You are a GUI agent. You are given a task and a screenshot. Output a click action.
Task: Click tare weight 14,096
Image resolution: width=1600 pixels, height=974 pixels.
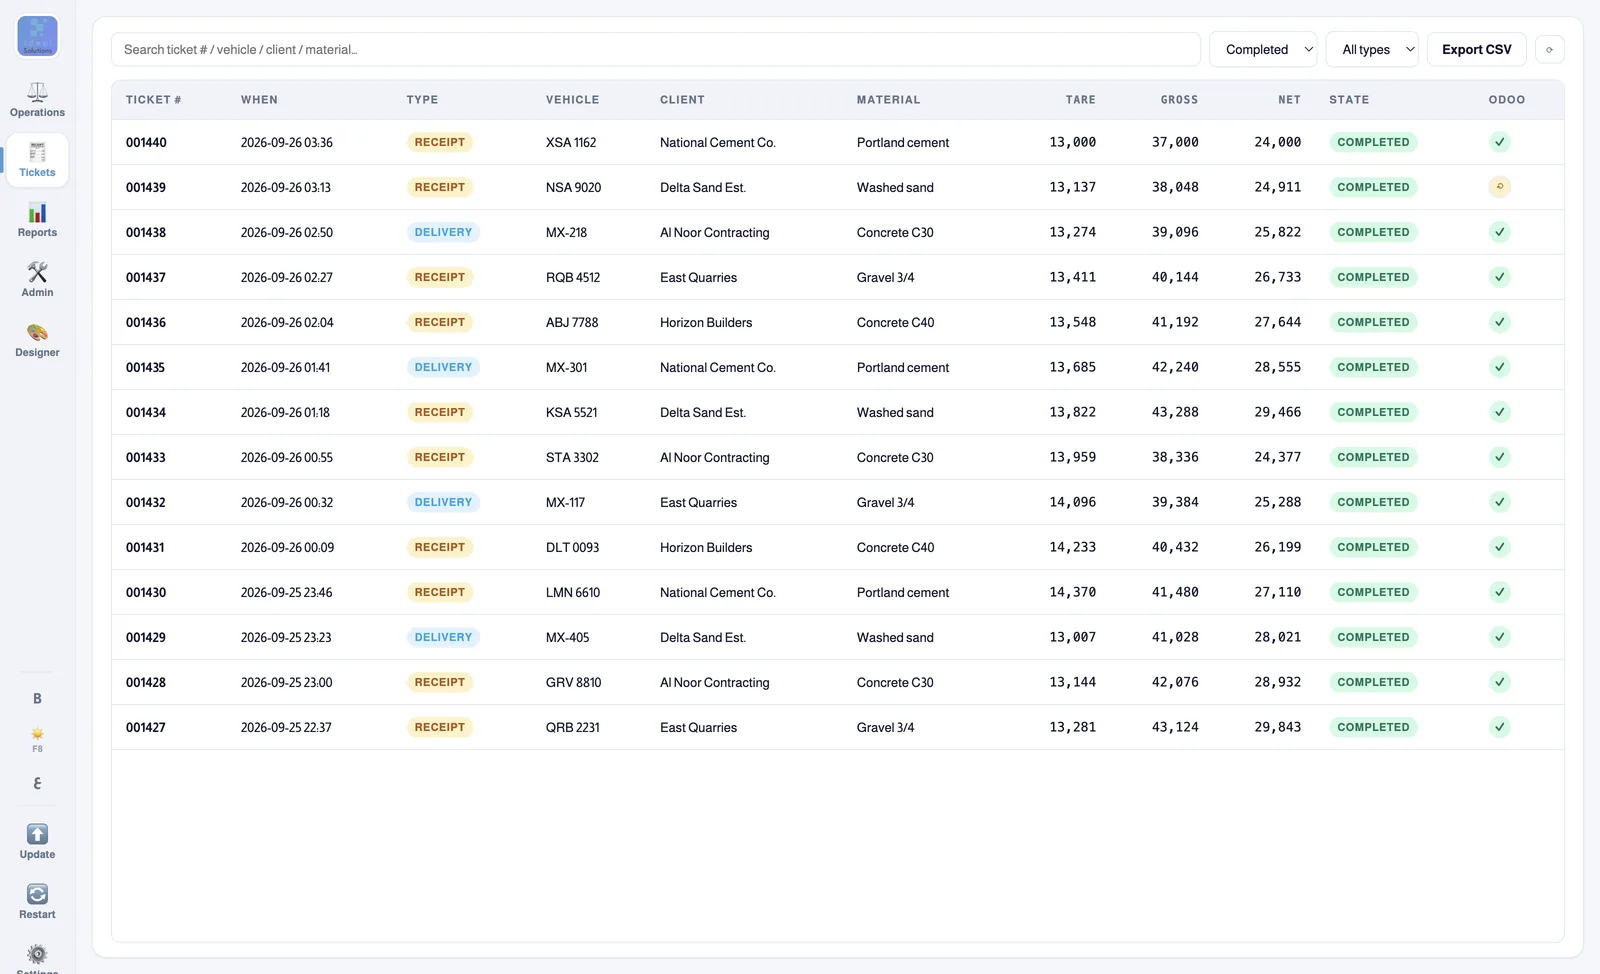pyautogui.click(x=1072, y=502)
